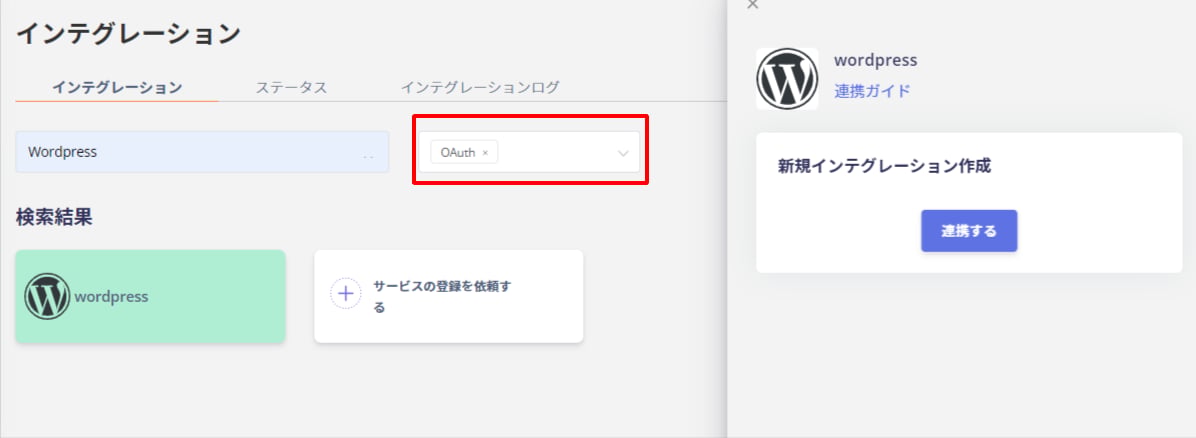This screenshot has width=1196, height=438.
Task: Open the ステータス tab
Action: [x=291, y=87]
